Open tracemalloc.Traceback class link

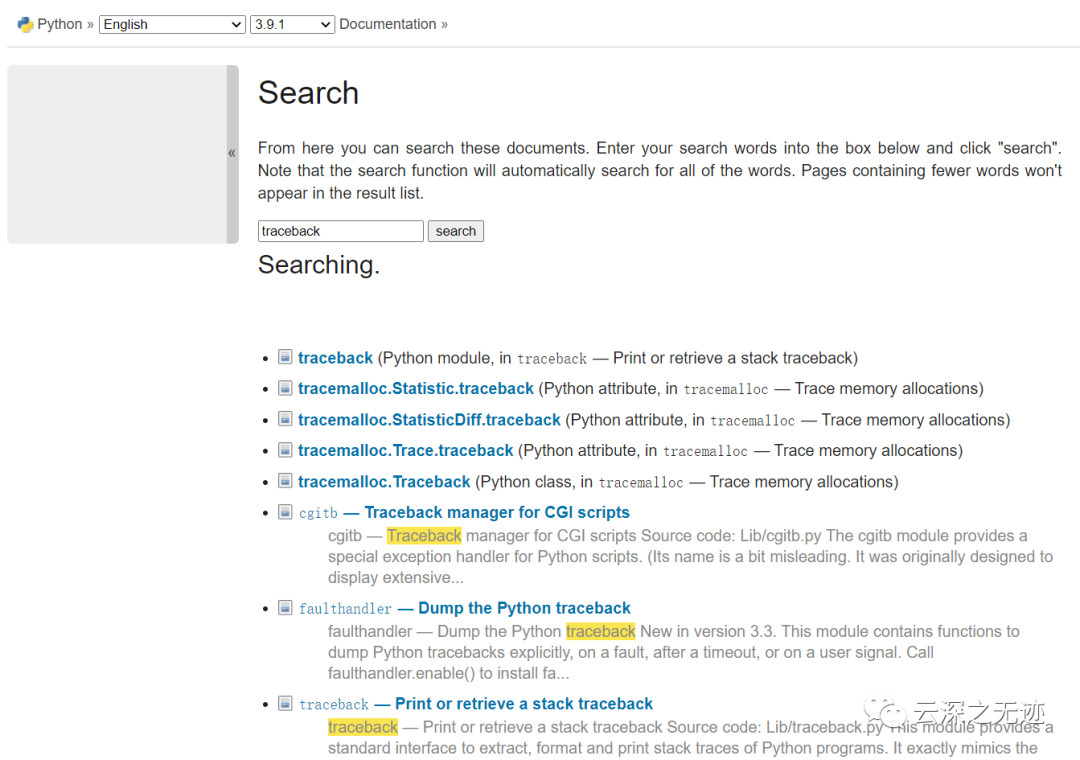[384, 482]
